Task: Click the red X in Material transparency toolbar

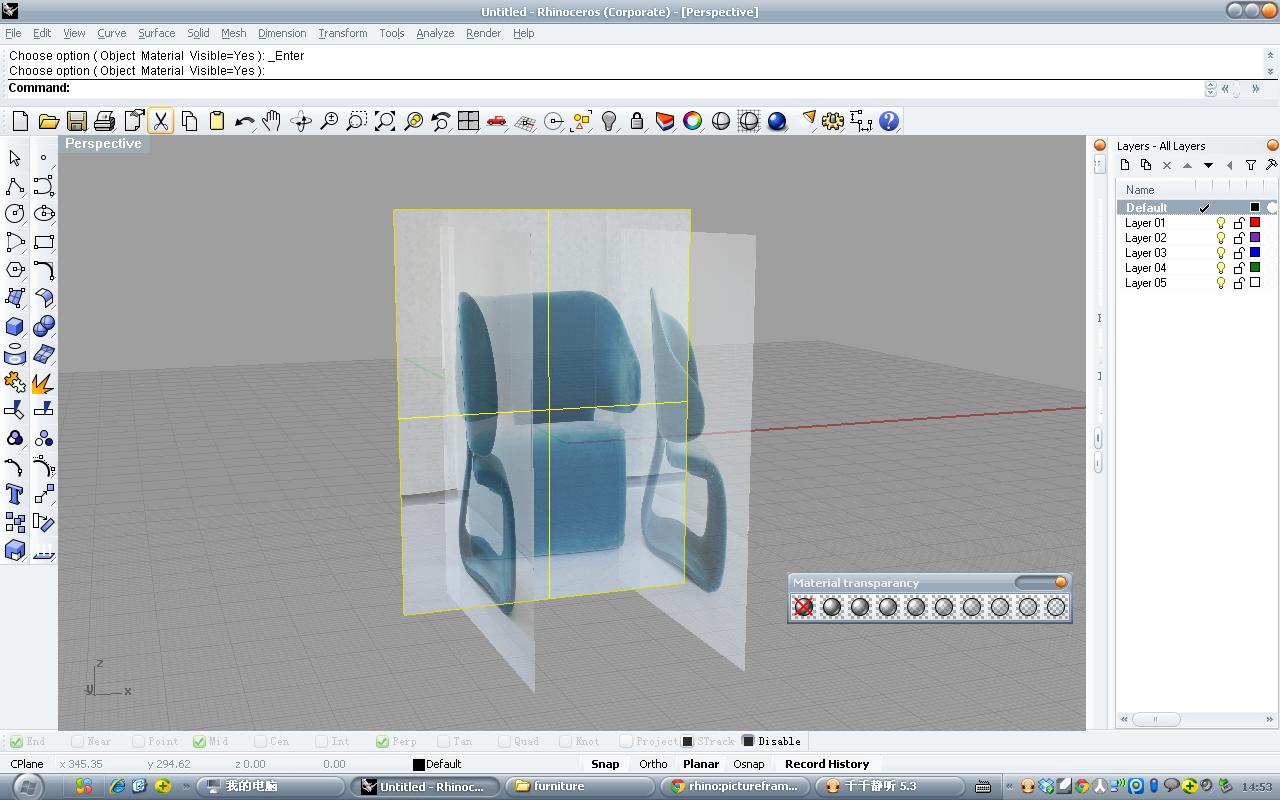Action: [x=803, y=606]
